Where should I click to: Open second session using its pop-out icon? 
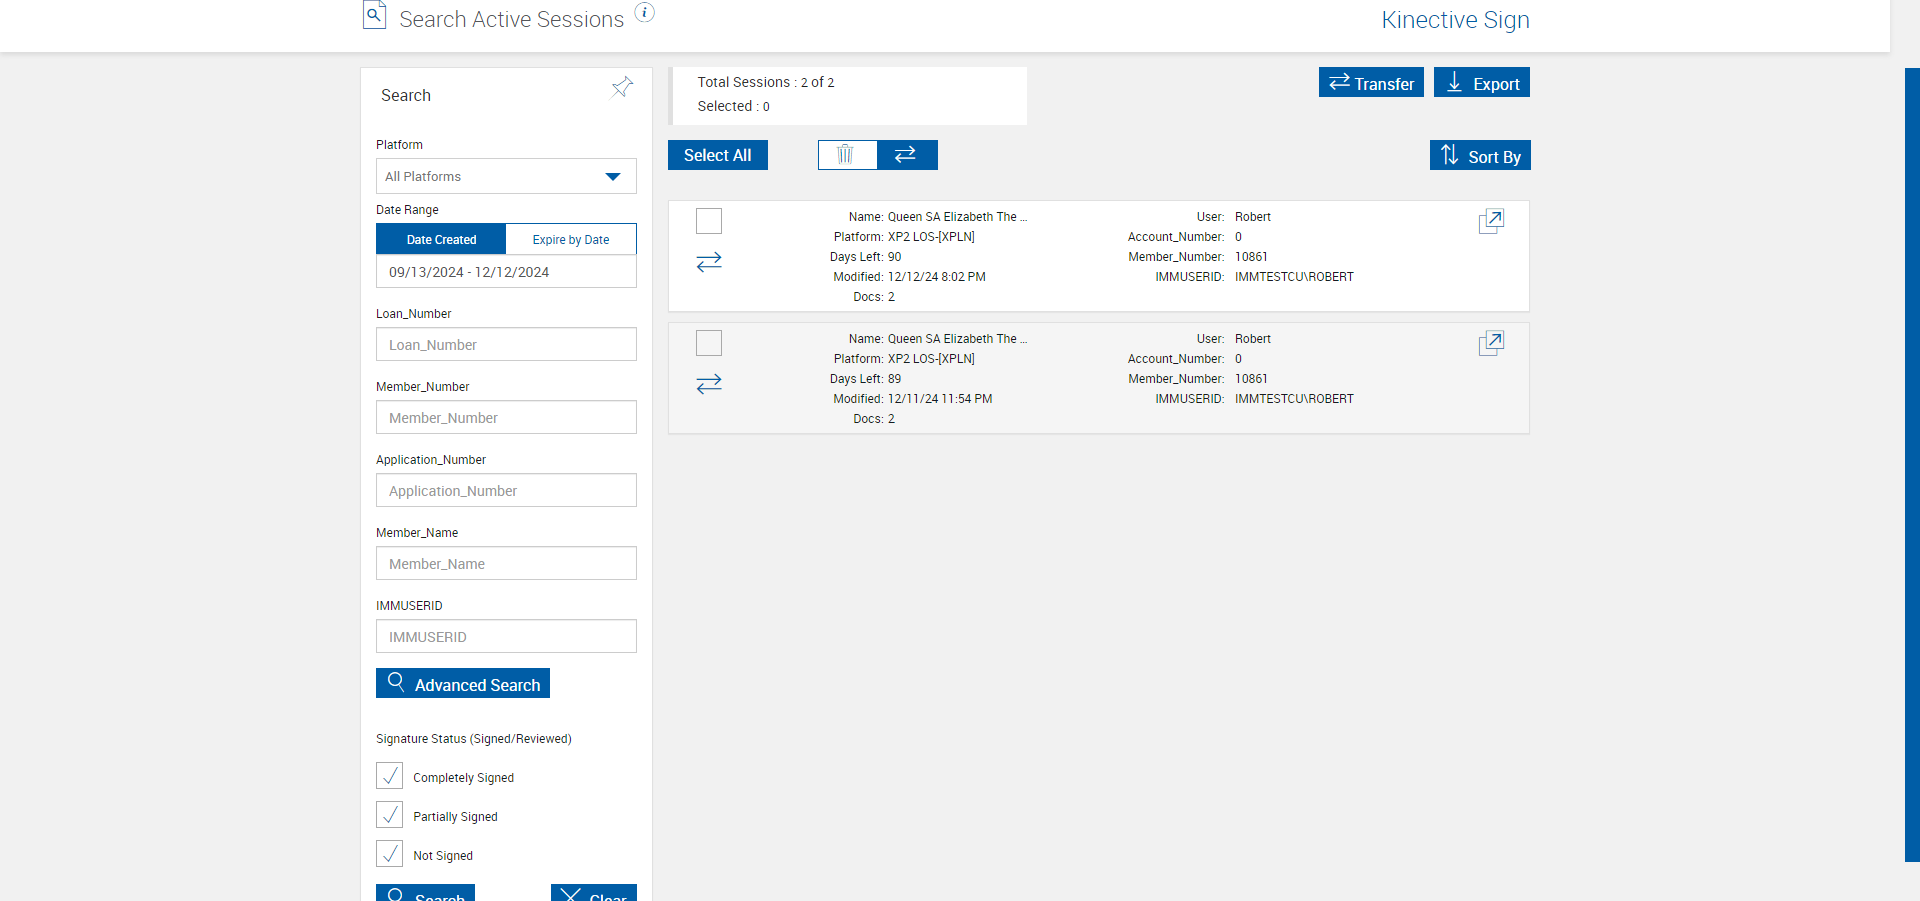tap(1491, 343)
